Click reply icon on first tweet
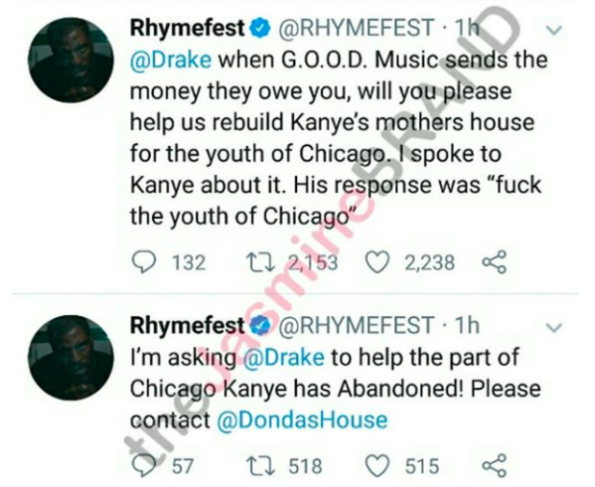This screenshot has width=595, height=487. (143, 263)
